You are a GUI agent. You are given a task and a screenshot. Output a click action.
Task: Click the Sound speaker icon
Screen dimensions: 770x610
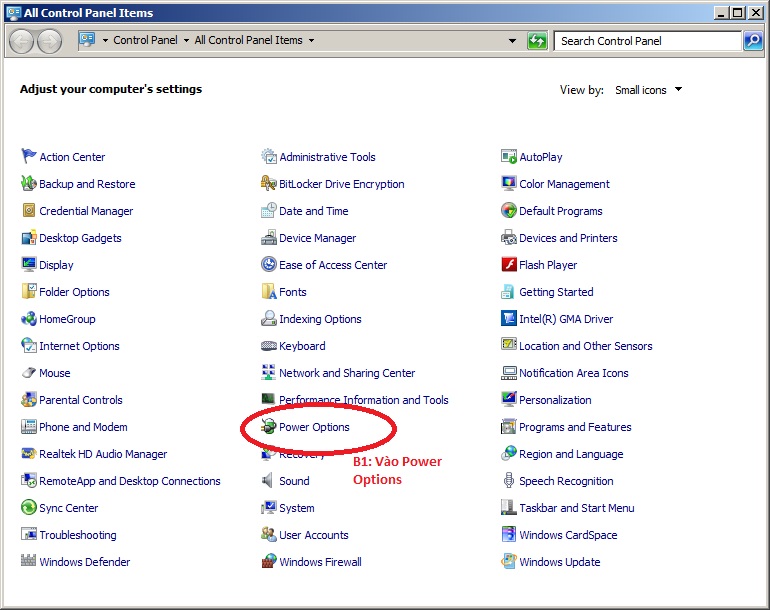click(x=269, y=480)
